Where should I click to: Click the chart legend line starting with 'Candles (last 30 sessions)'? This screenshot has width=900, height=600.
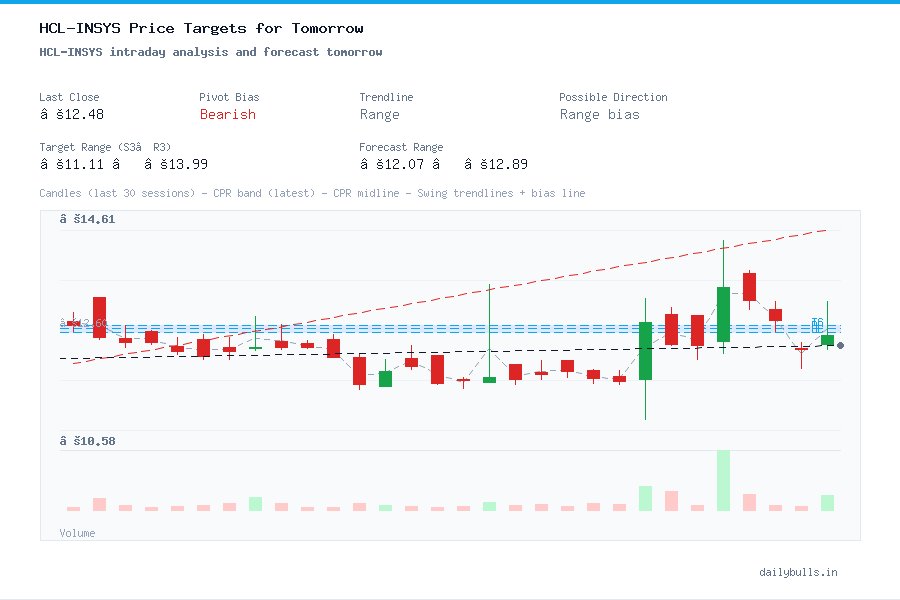(x=312, y=193)
